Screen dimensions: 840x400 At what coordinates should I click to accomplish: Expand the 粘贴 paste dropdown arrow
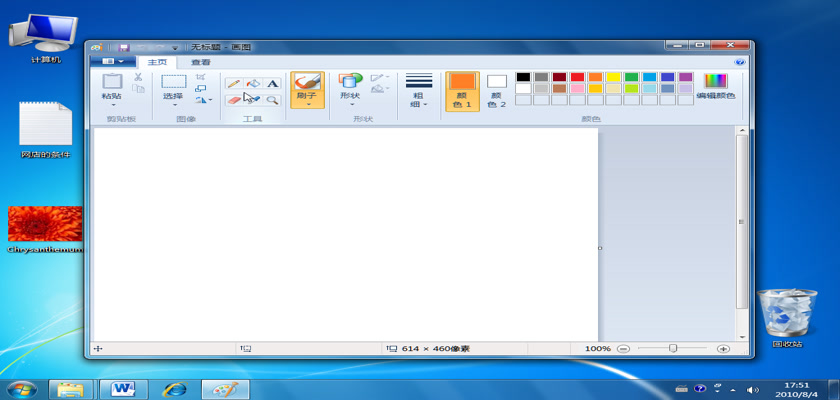click(x=112, y=105)
